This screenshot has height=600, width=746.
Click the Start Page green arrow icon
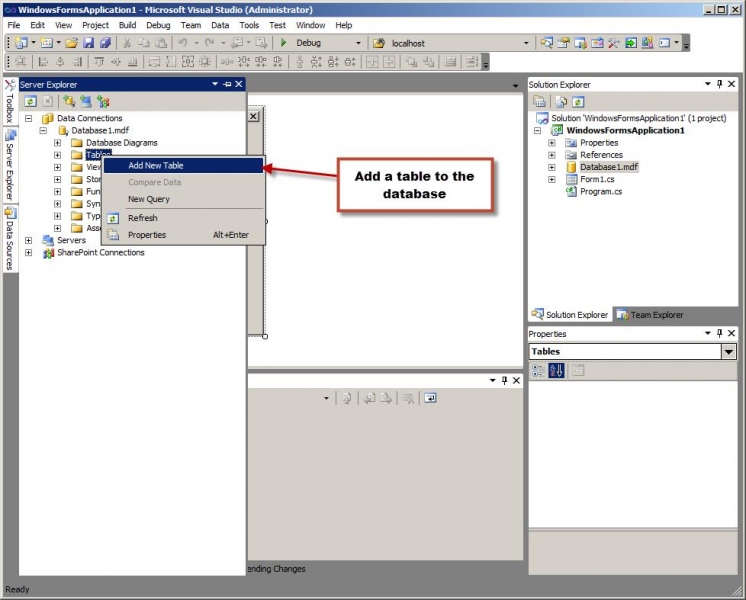pos(630,43)
